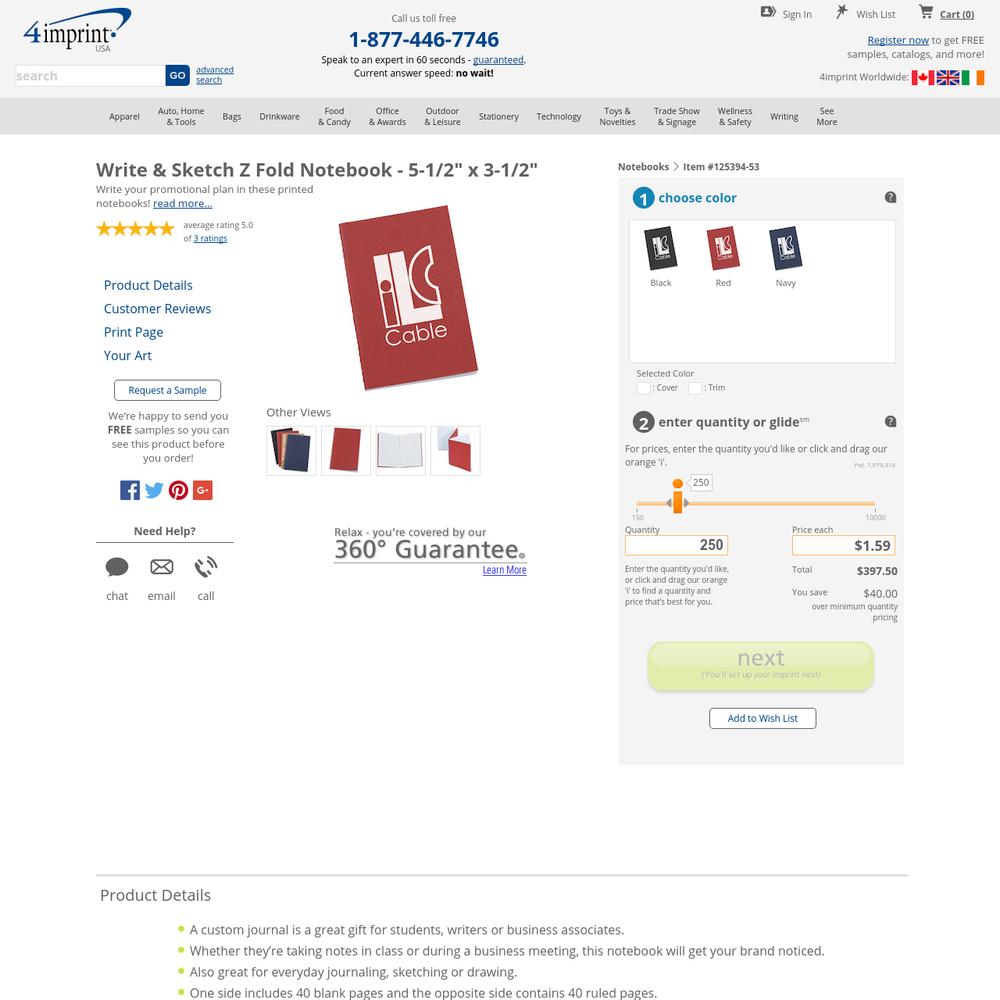Share the product on Facebook
1000x1000 pixels.
[129, 490]
